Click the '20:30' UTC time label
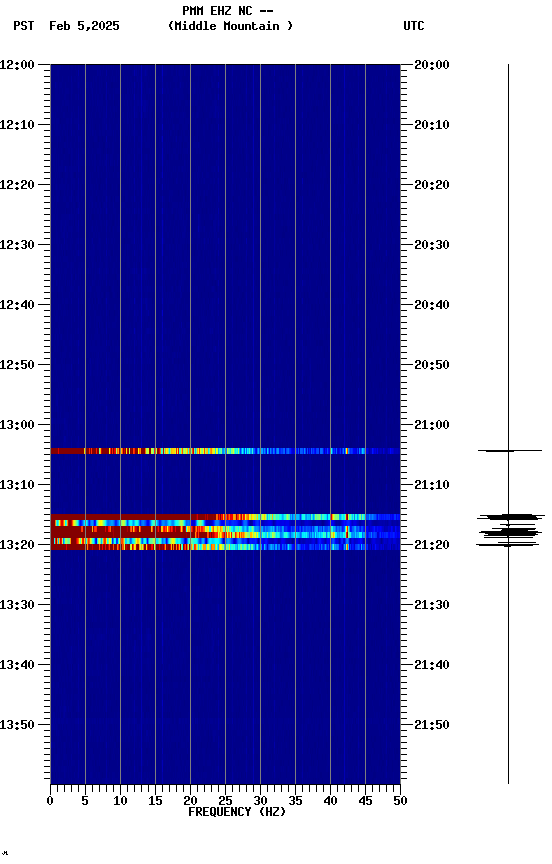 tap(432, 245)
